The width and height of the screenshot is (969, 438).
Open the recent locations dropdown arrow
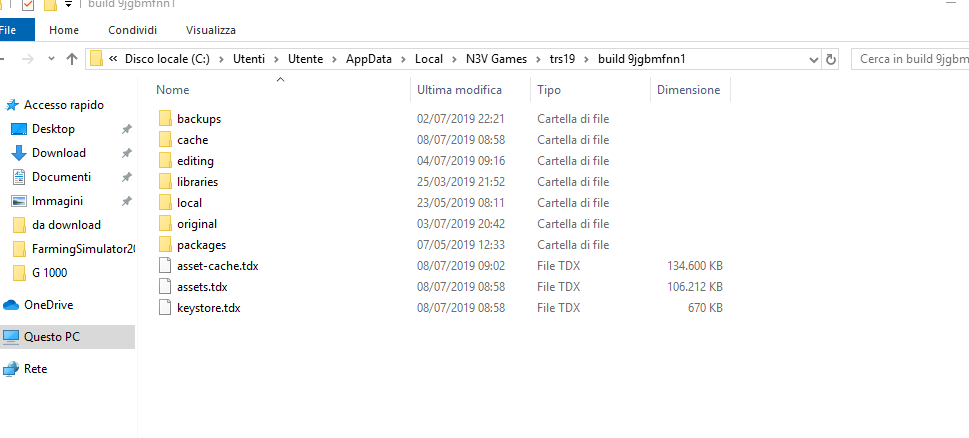pos(51,59)
